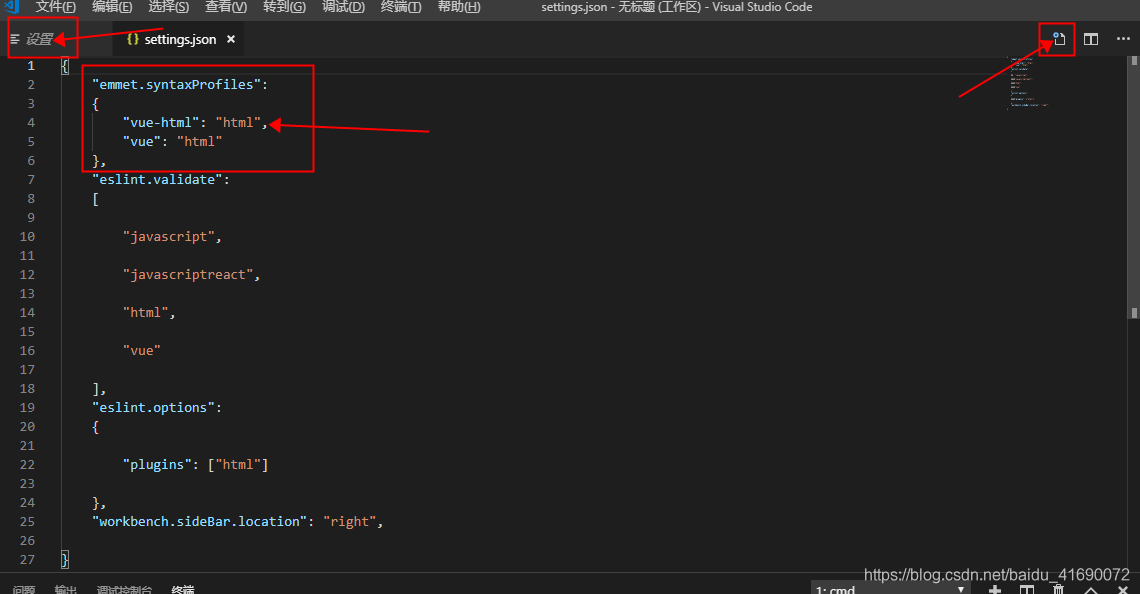Create a new terminal with plus icon
The width and height of the screenshot is (1140, 594).
(995, 590)
